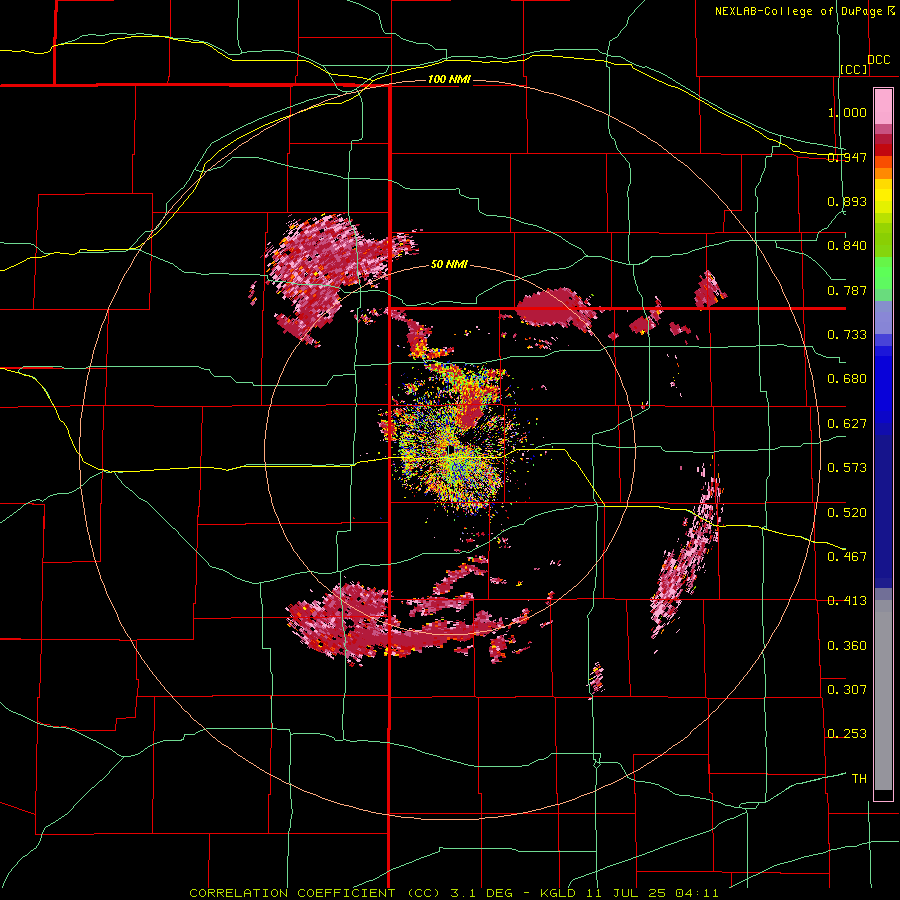The height and width of the screenshot is (900, 900).
Task: Click the DCC label above the color scale
Action: point(878,60)
